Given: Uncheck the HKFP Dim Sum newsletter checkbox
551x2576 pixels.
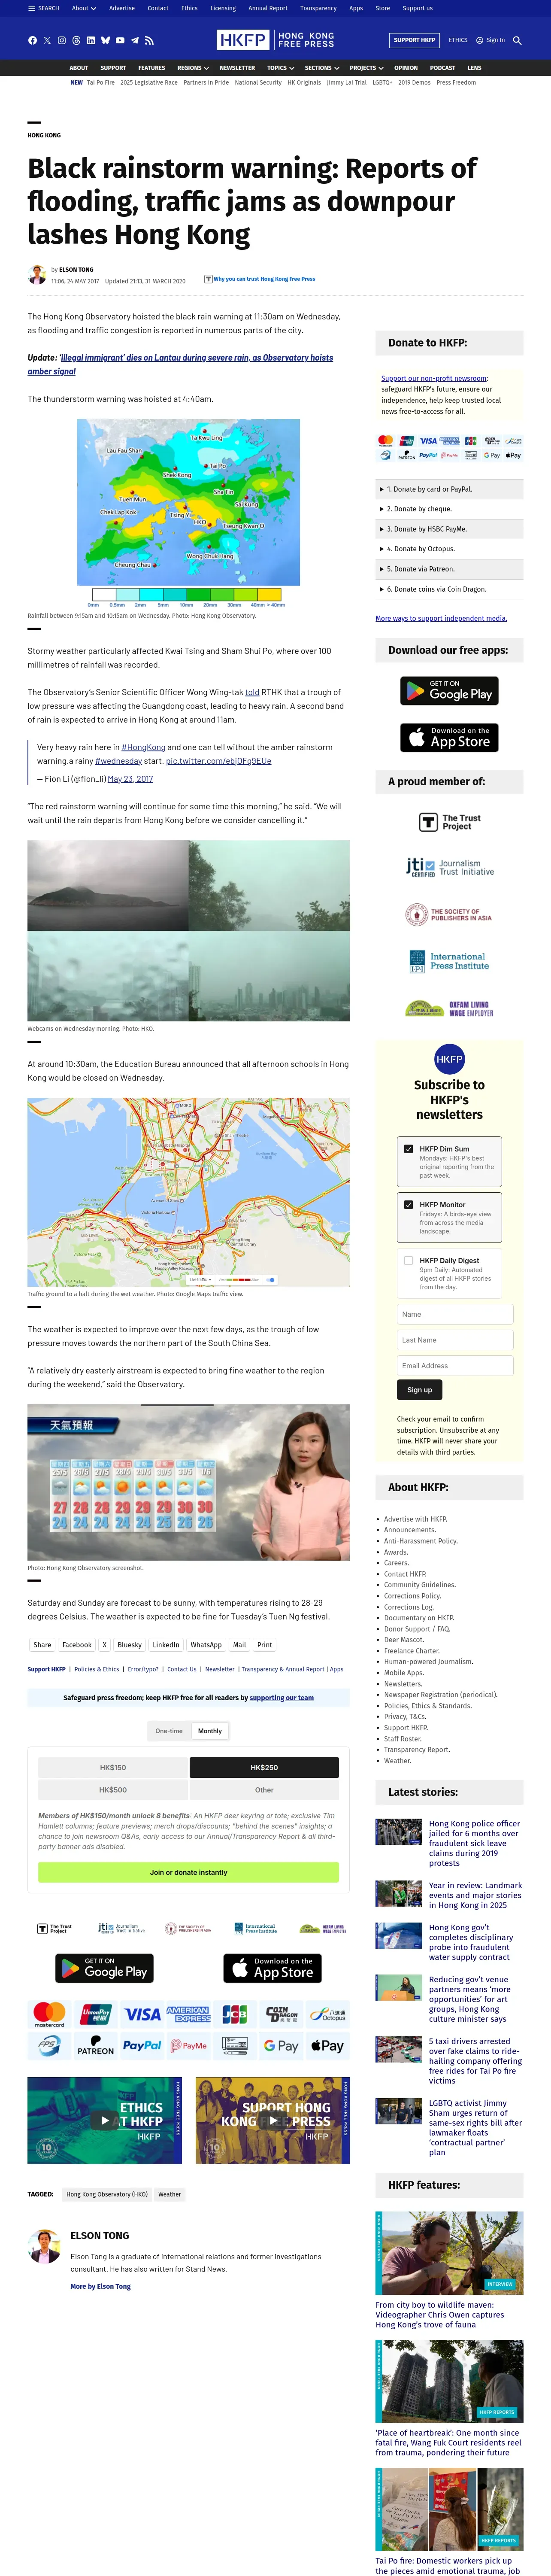Looking at the screenshot, I should pyautogui.click(x=408, y=1149).
